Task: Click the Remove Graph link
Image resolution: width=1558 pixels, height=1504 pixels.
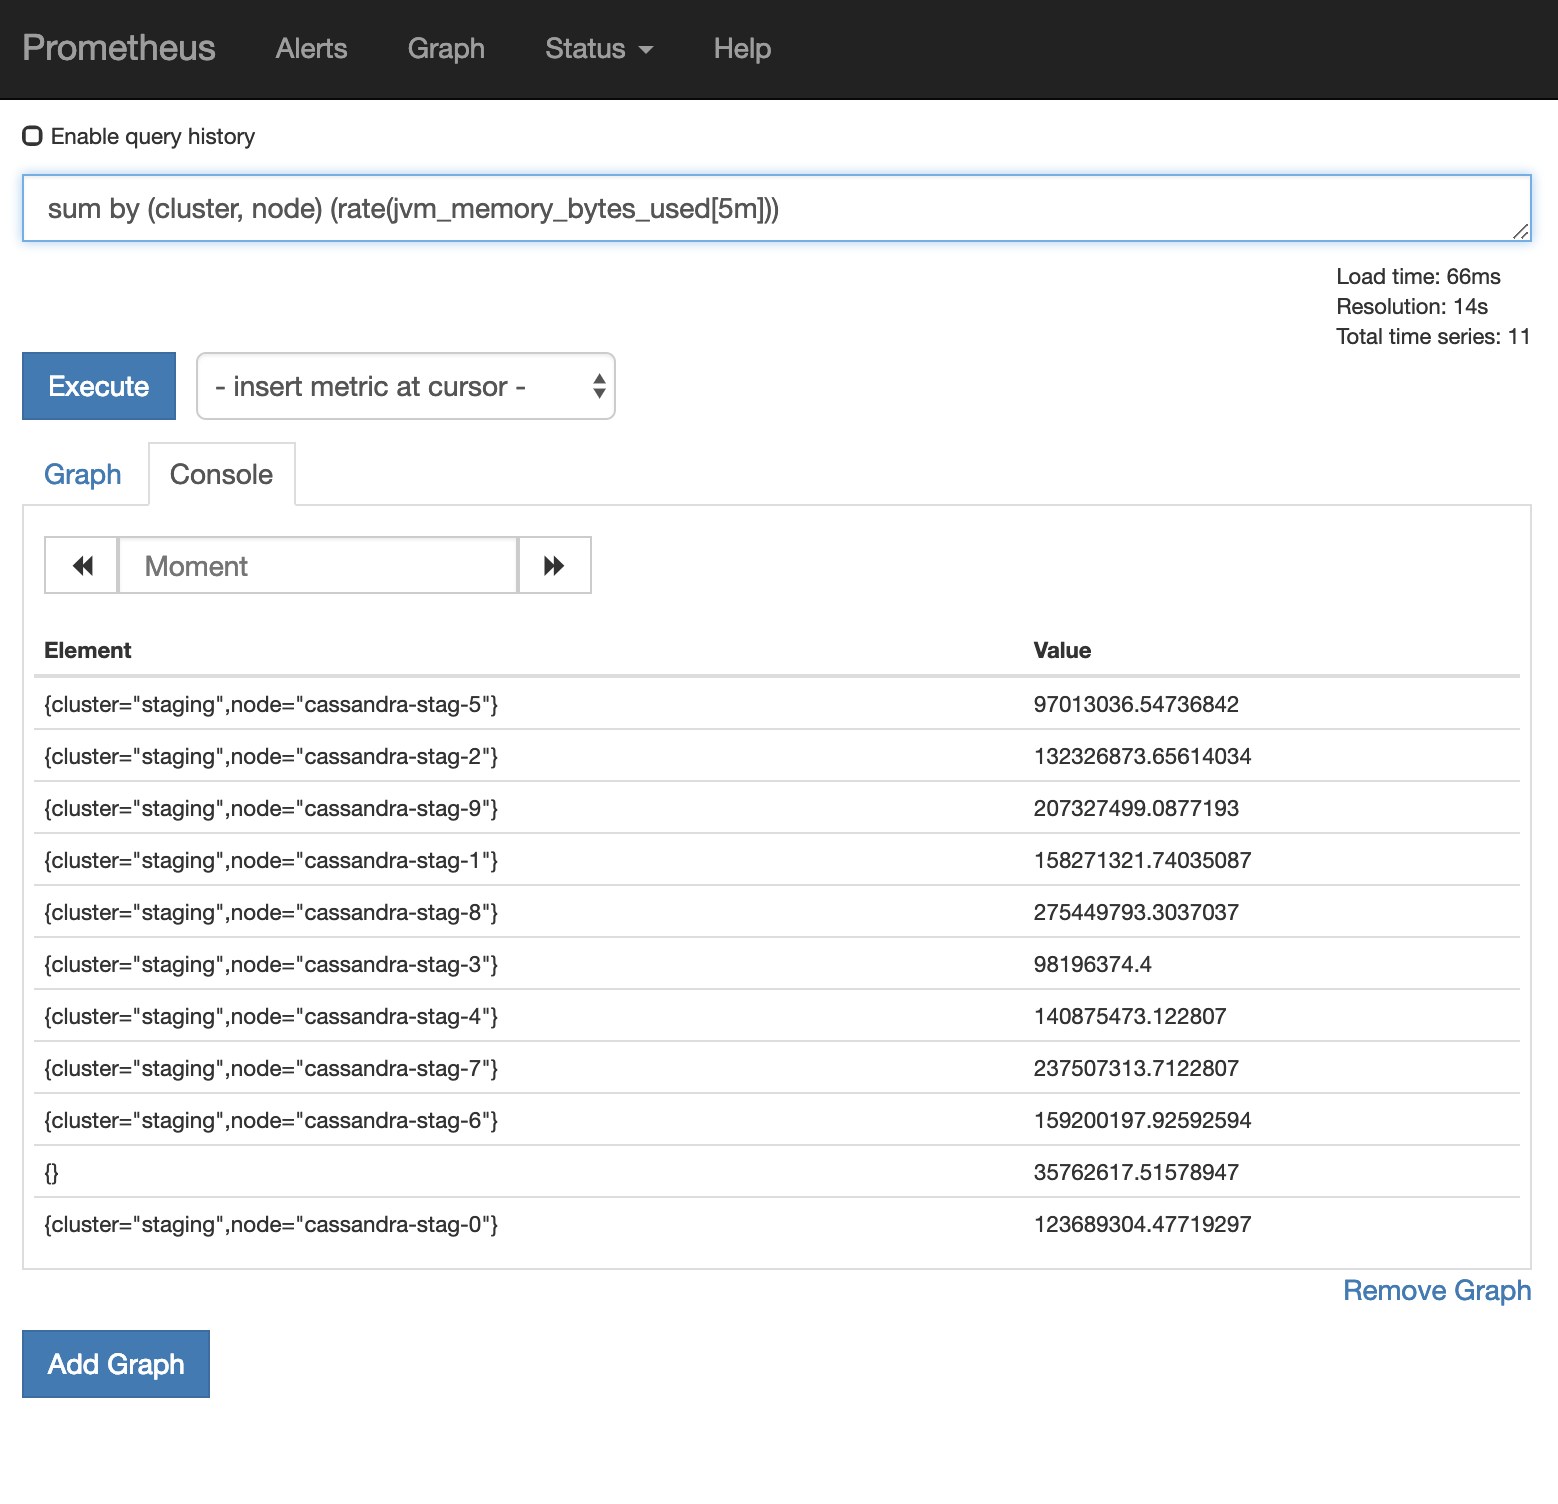Action: pos(1436,1290)
